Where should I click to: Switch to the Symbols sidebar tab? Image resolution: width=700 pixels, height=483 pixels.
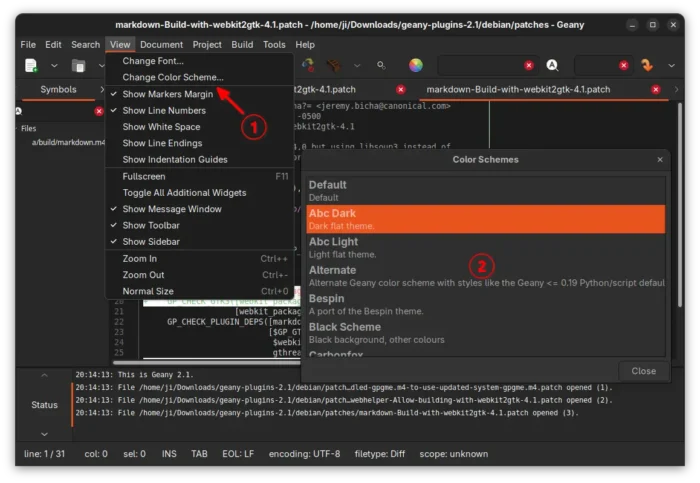pyautogui.click(x=58, y=90)
